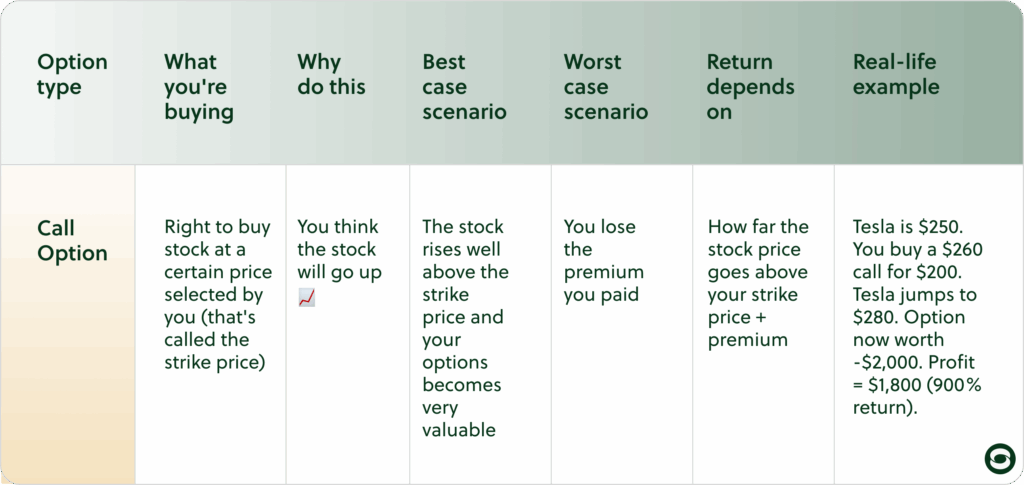Select the "Best case scenario" header
The image size is (1024, 485).
(x=464, y=87)
